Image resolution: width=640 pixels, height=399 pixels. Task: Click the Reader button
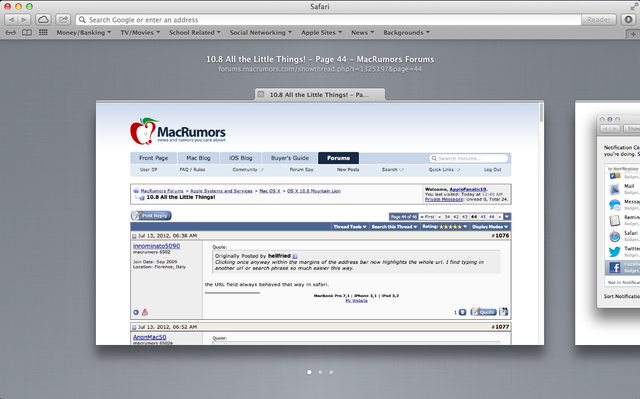click(x=598, y=20)
